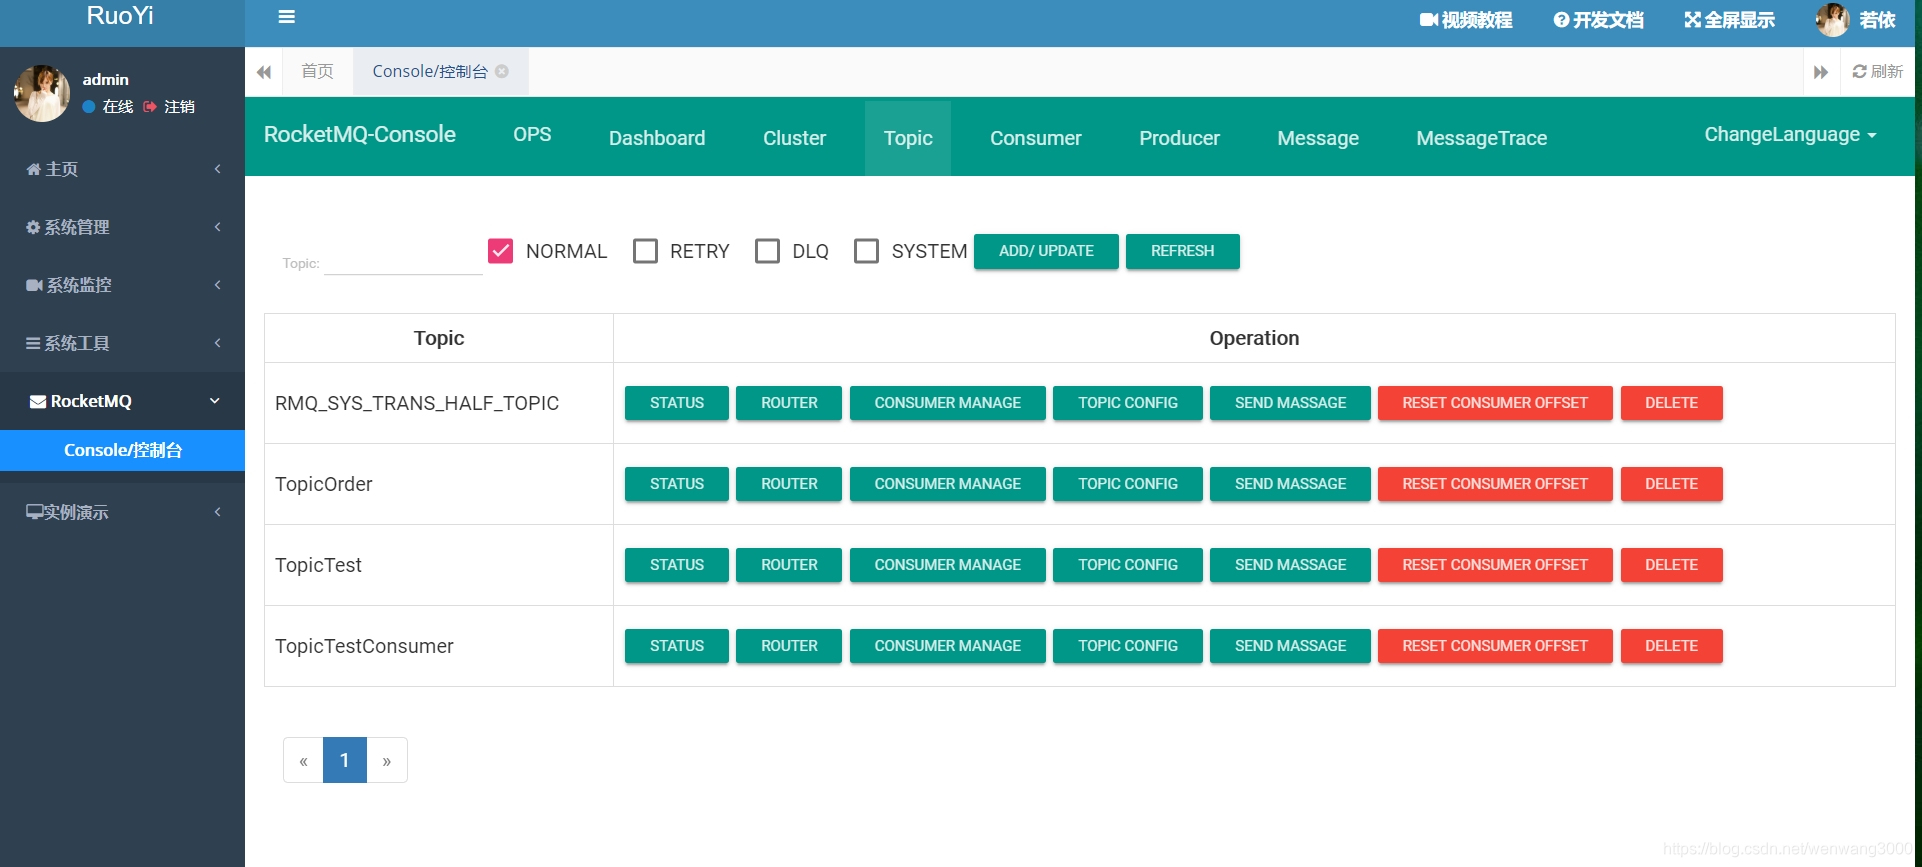Open the top-right user avatar

coord(1832,20)
